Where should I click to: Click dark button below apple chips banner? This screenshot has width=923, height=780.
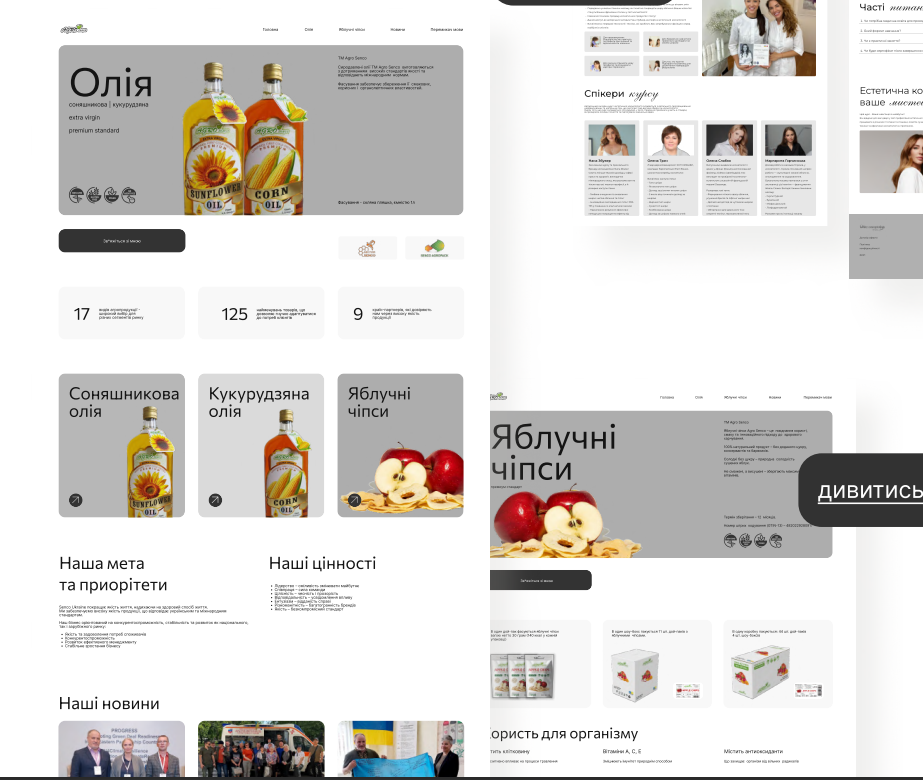540,580
